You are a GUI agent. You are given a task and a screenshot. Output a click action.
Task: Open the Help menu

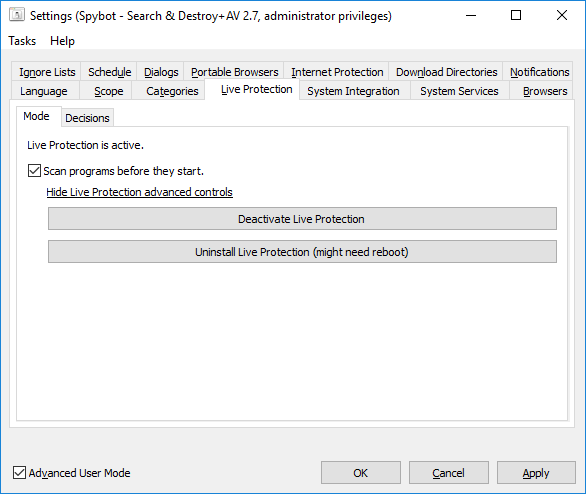[x=62, y=41]
